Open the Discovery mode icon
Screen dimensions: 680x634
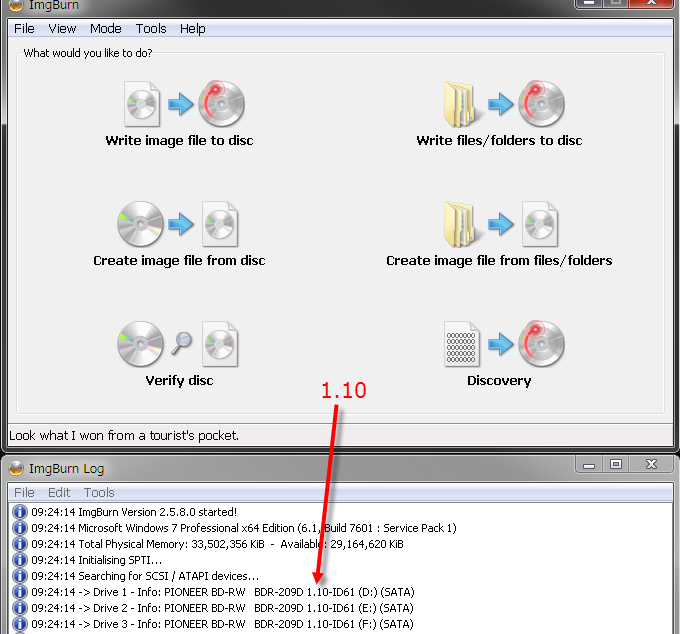(x=499, y=343)
